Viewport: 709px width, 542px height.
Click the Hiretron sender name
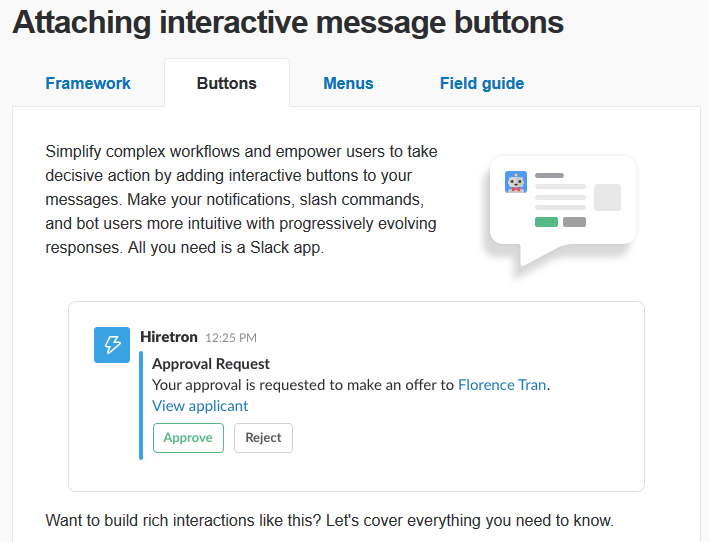tap(169, 337)
